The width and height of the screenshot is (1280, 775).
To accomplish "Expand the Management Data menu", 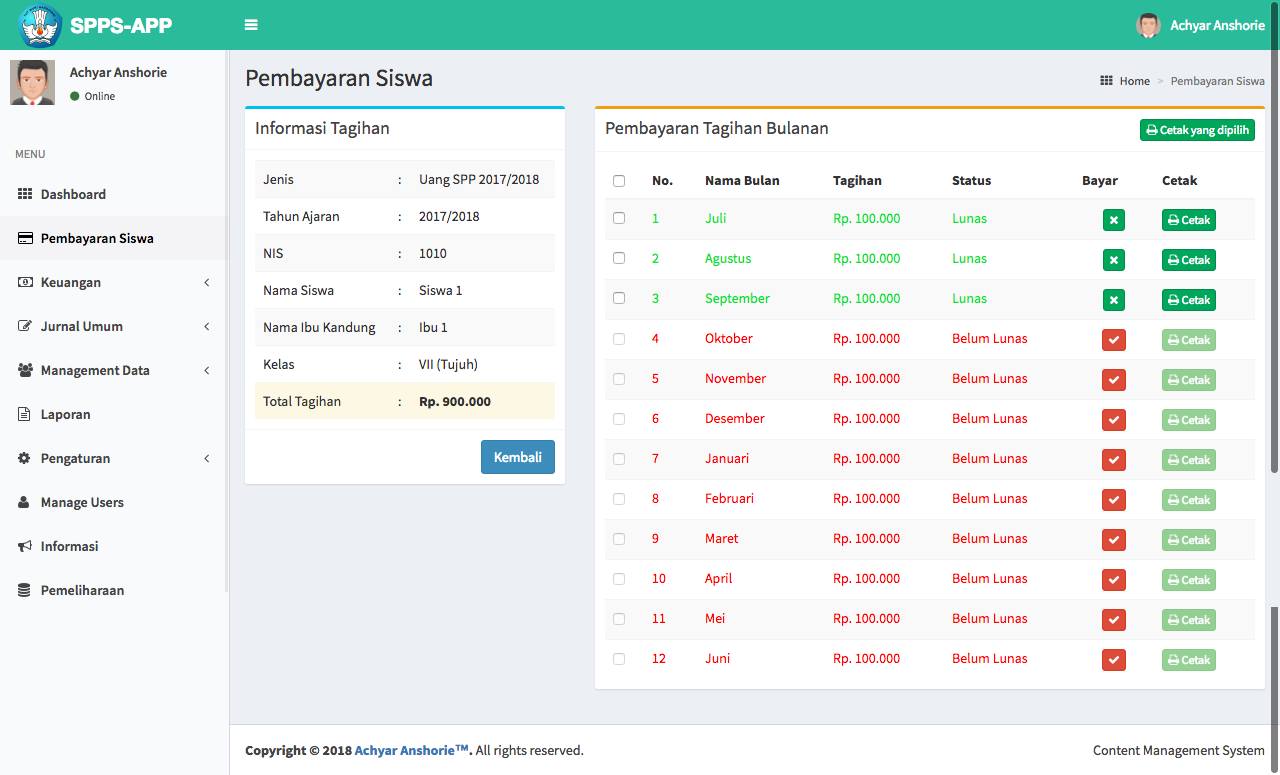I will [96, 370].
